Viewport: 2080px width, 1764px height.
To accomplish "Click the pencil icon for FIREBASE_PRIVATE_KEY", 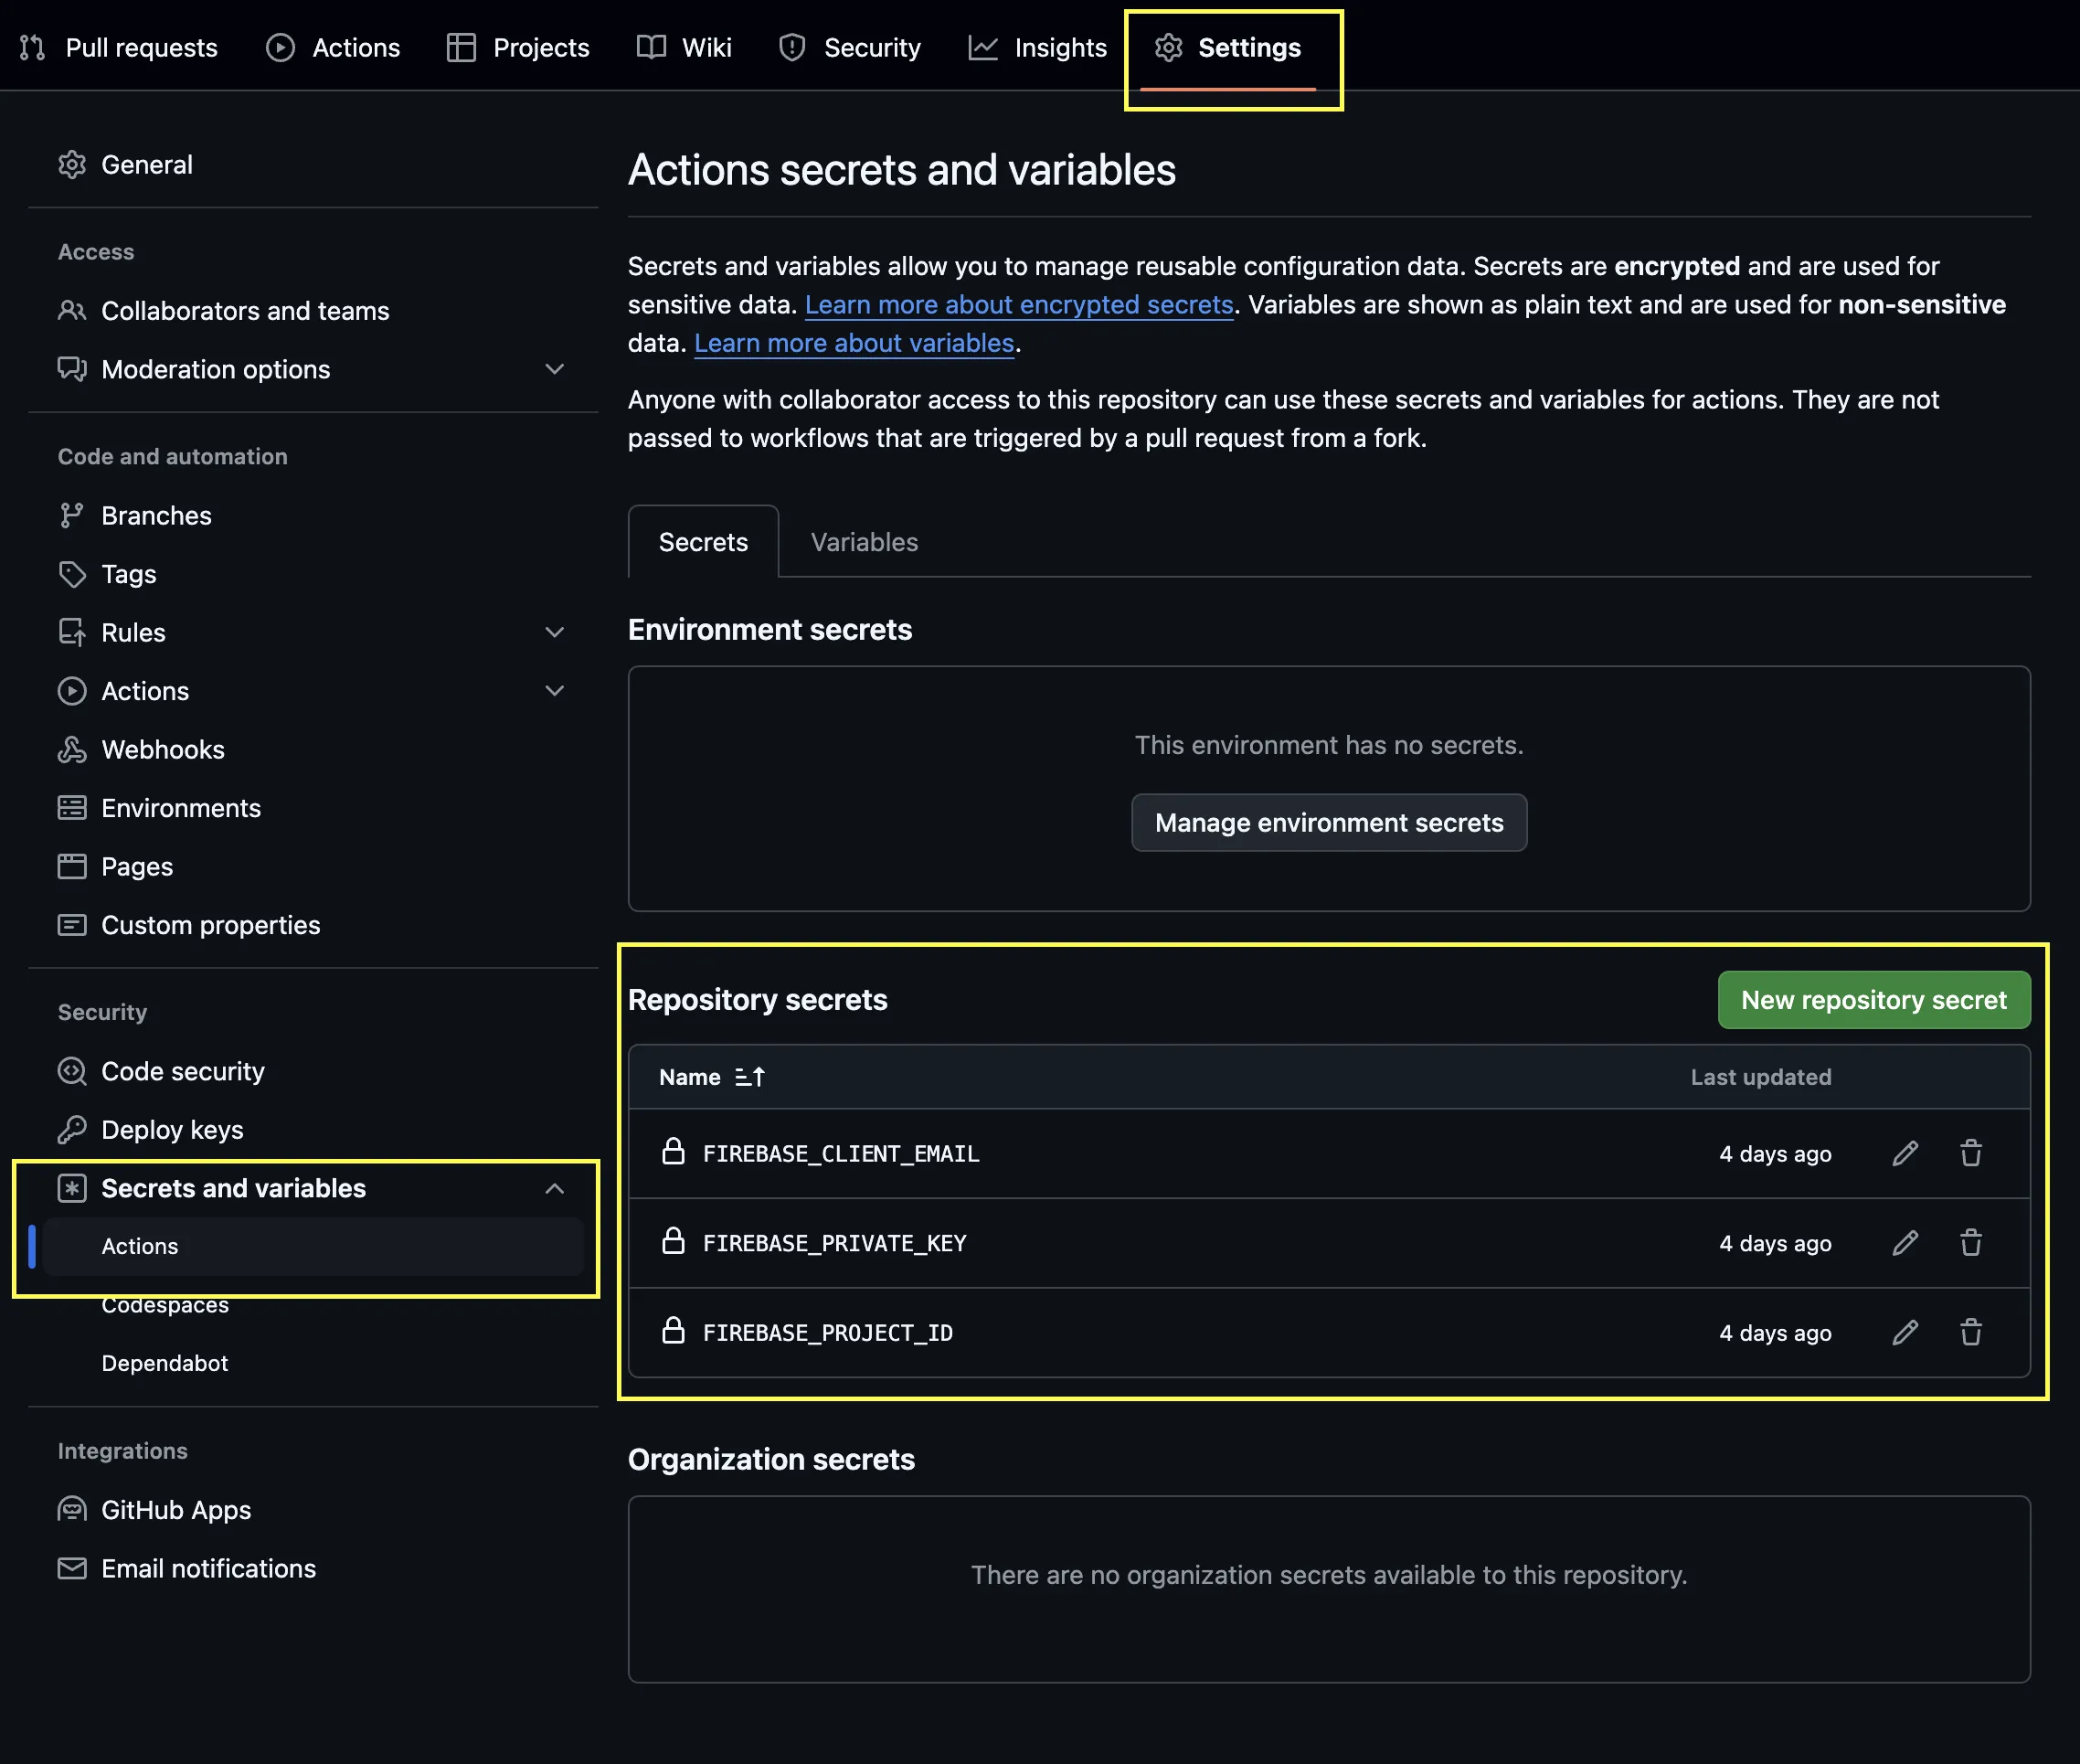I will [x=1905, y=1243].
